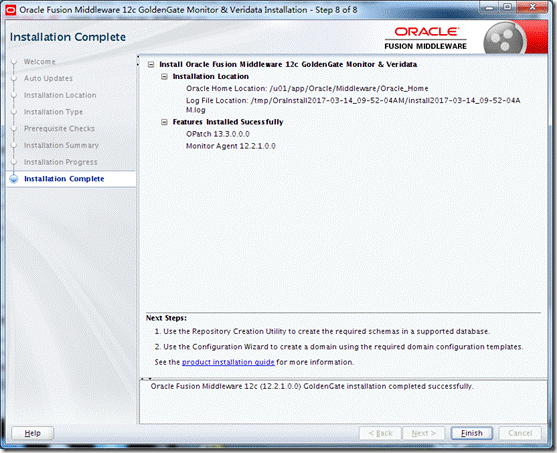Screen dimensions: 557x453
Task: Click the Repository Creation Utility step text
Action: (322, 331)
